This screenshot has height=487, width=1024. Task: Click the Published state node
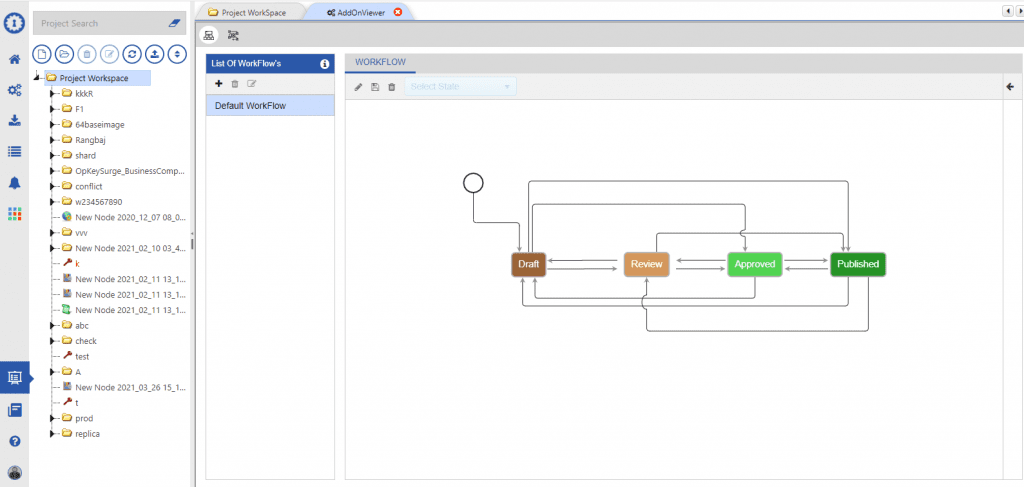[857, 264]
